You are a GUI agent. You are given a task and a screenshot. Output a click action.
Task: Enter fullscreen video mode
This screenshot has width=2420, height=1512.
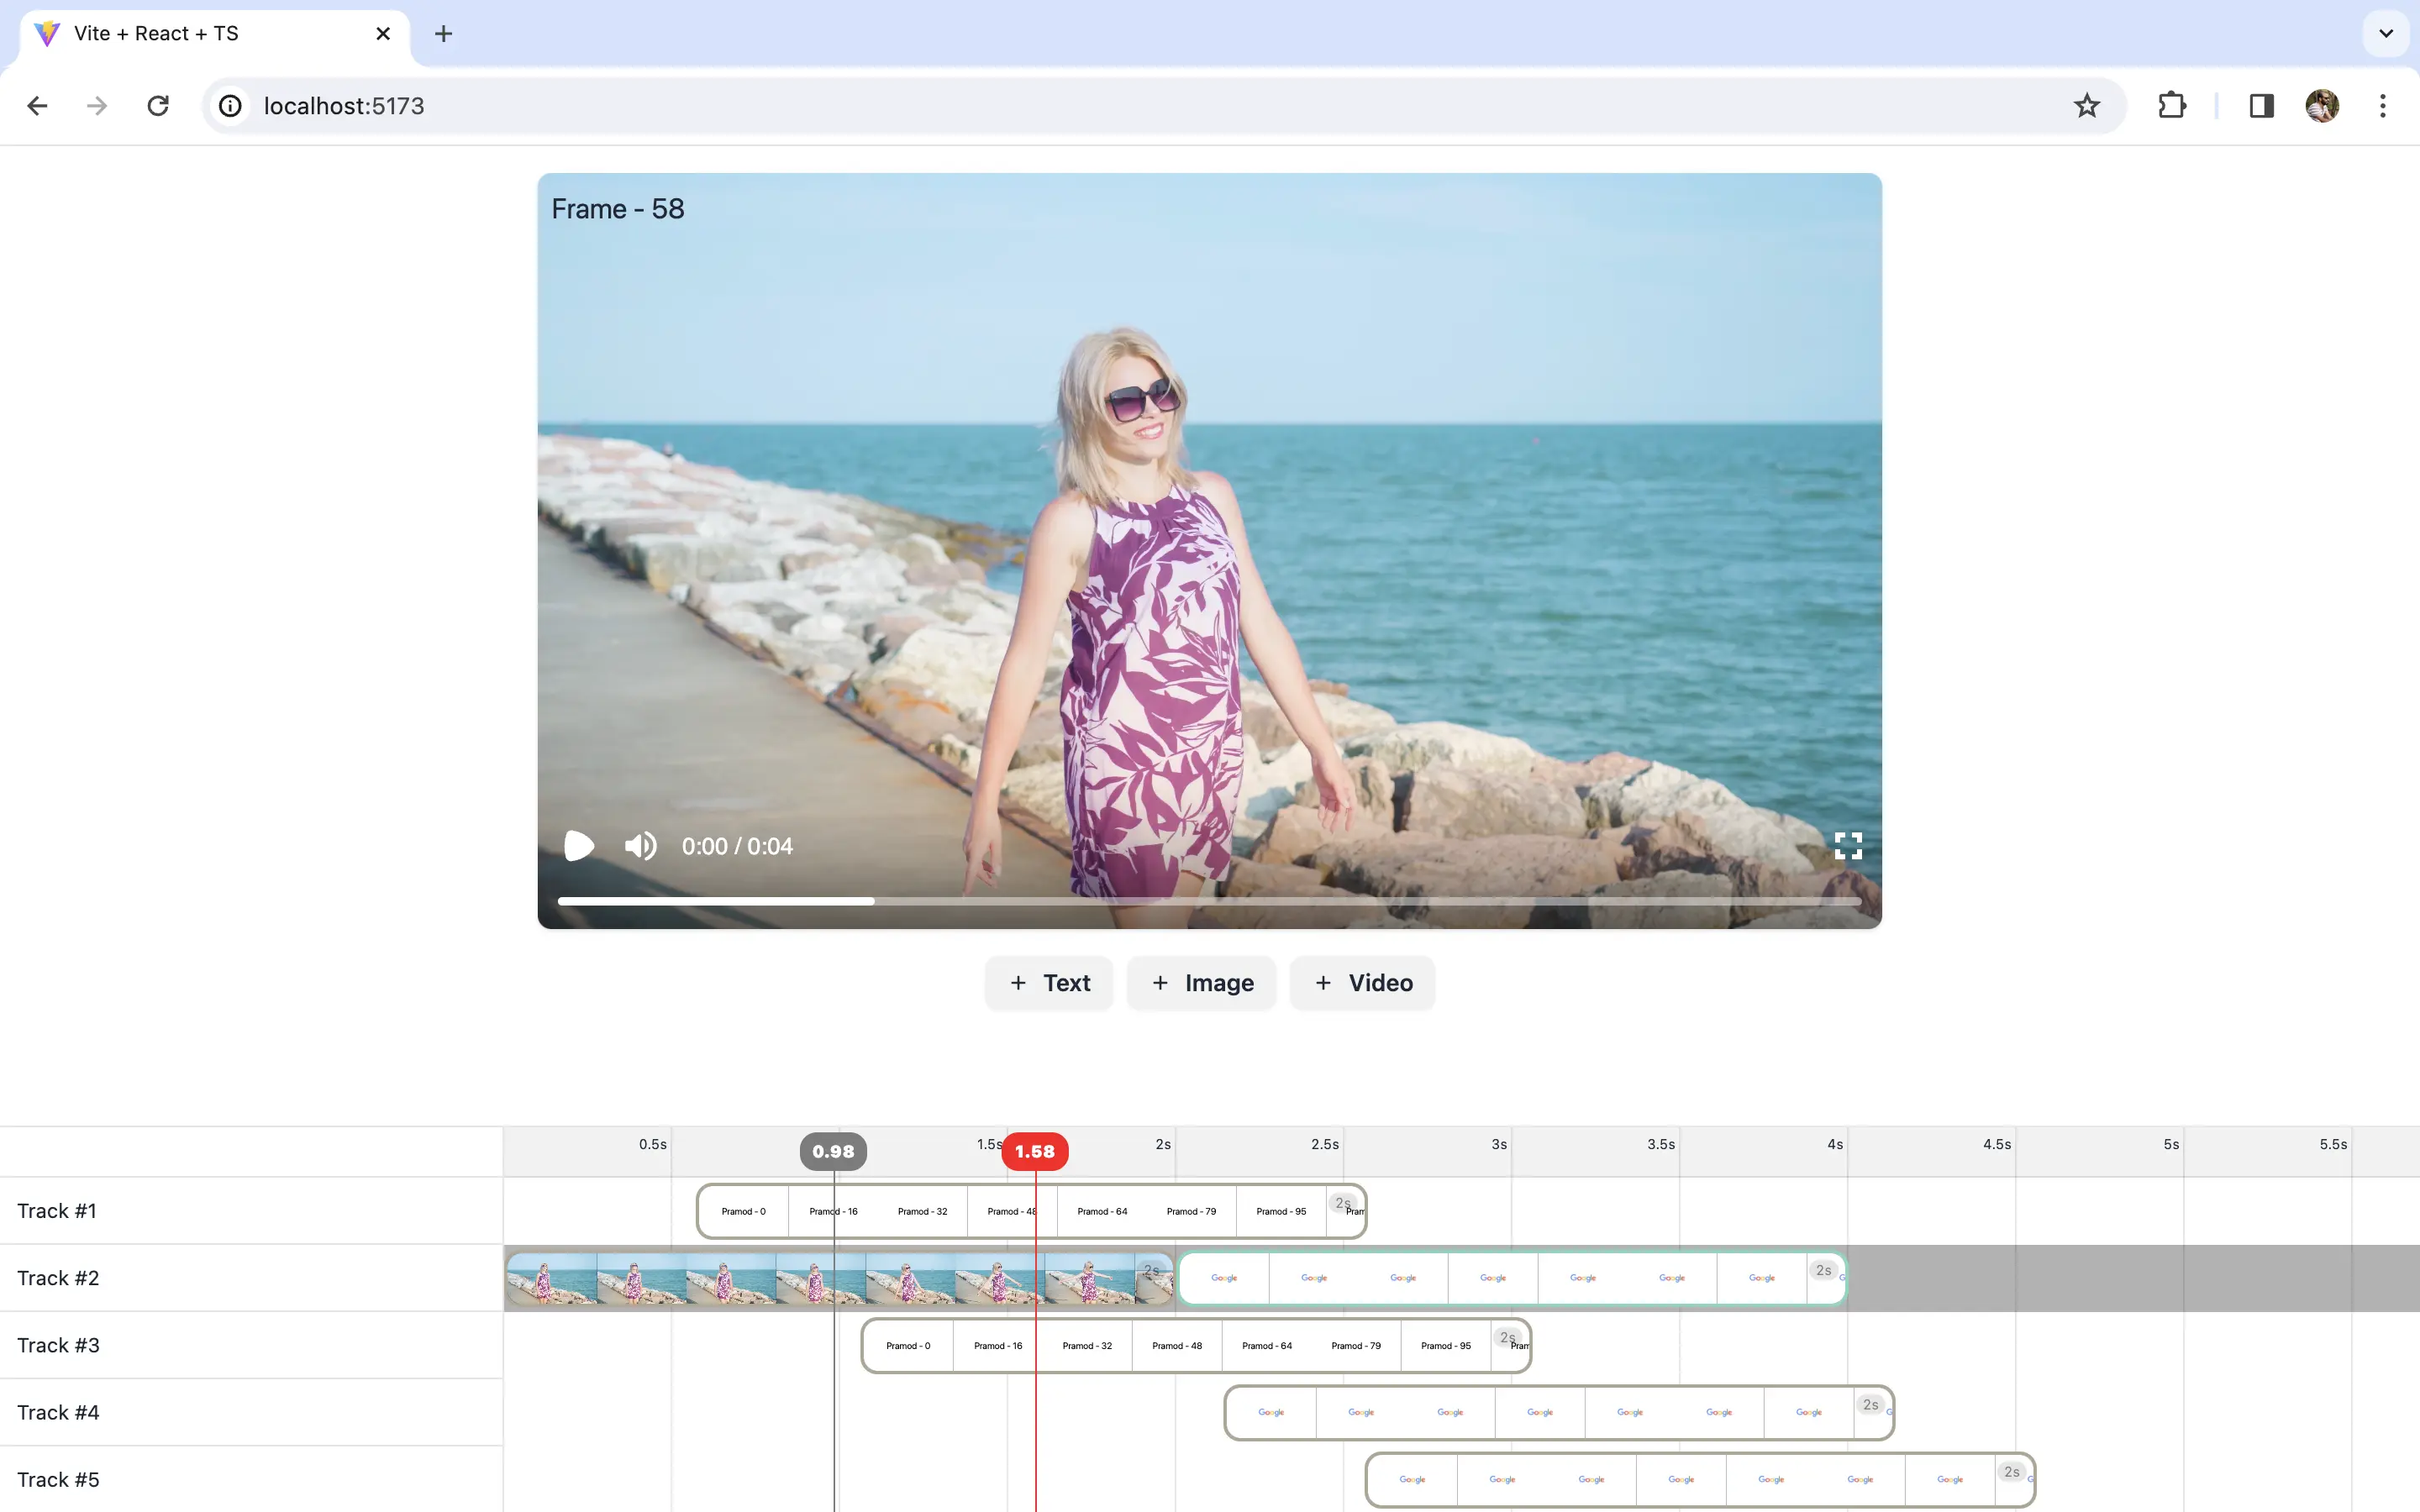(x=1847, y=846)
